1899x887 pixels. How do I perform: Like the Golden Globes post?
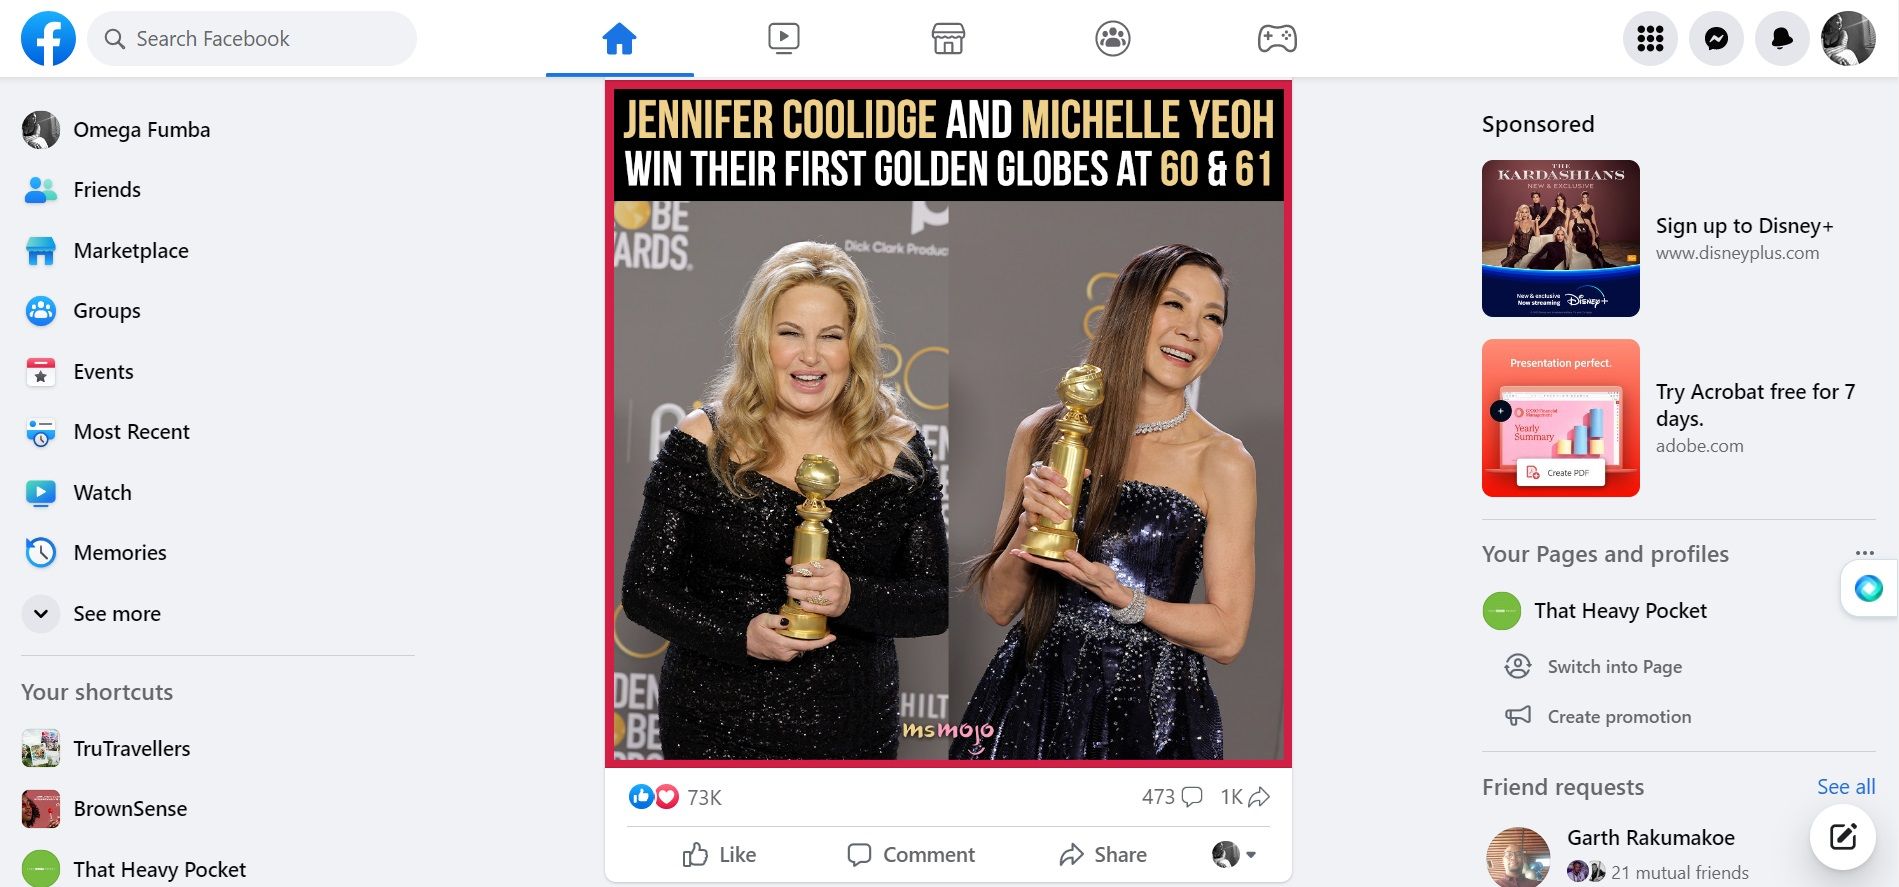tap(719, 855)
